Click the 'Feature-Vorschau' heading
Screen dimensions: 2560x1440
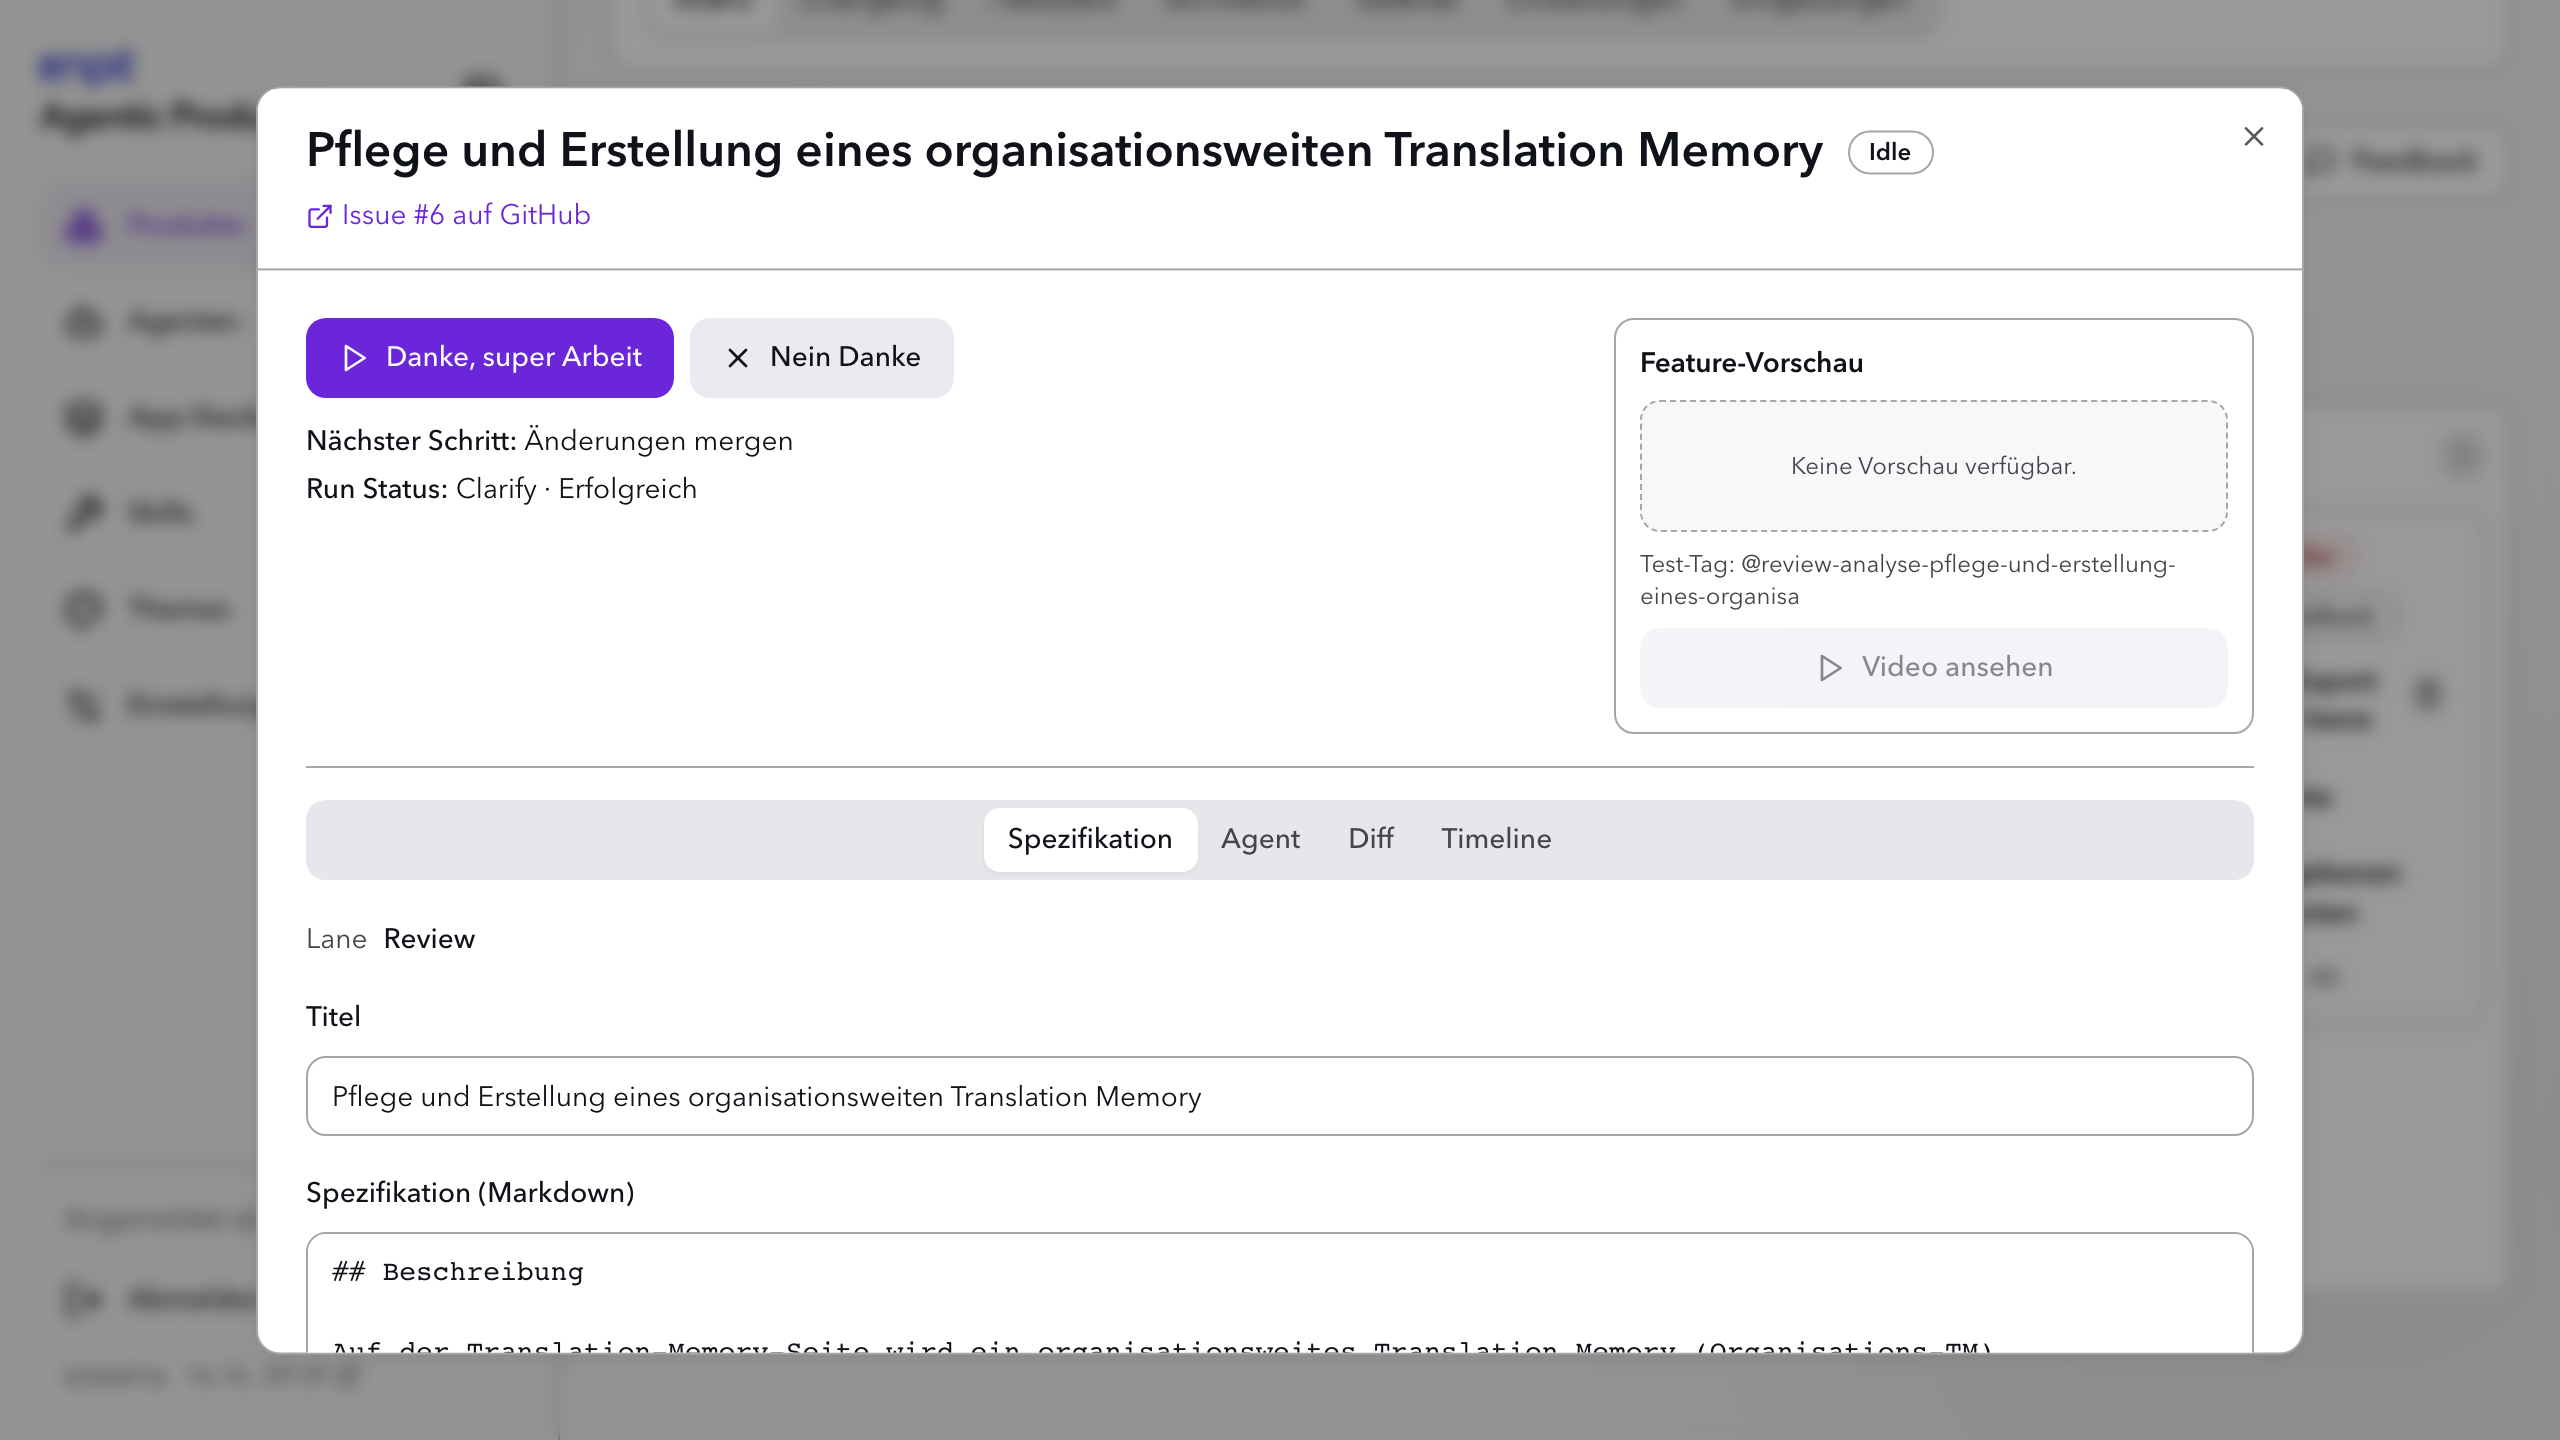tap(1751, 363)
